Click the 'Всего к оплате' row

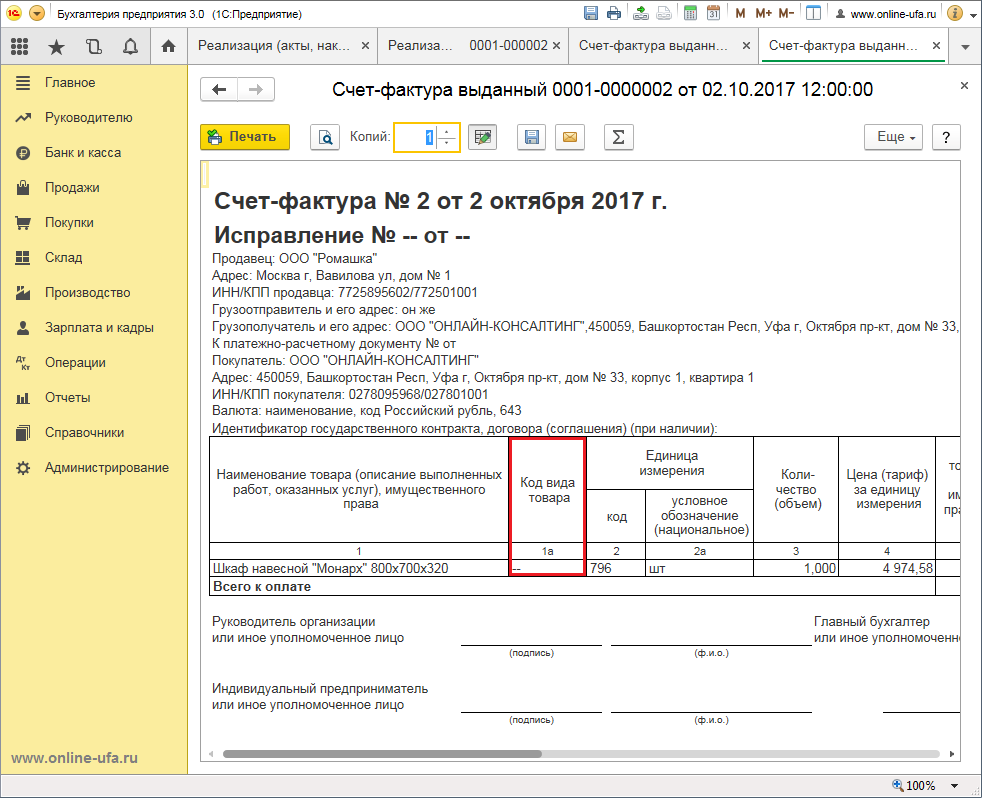point(572,586)
